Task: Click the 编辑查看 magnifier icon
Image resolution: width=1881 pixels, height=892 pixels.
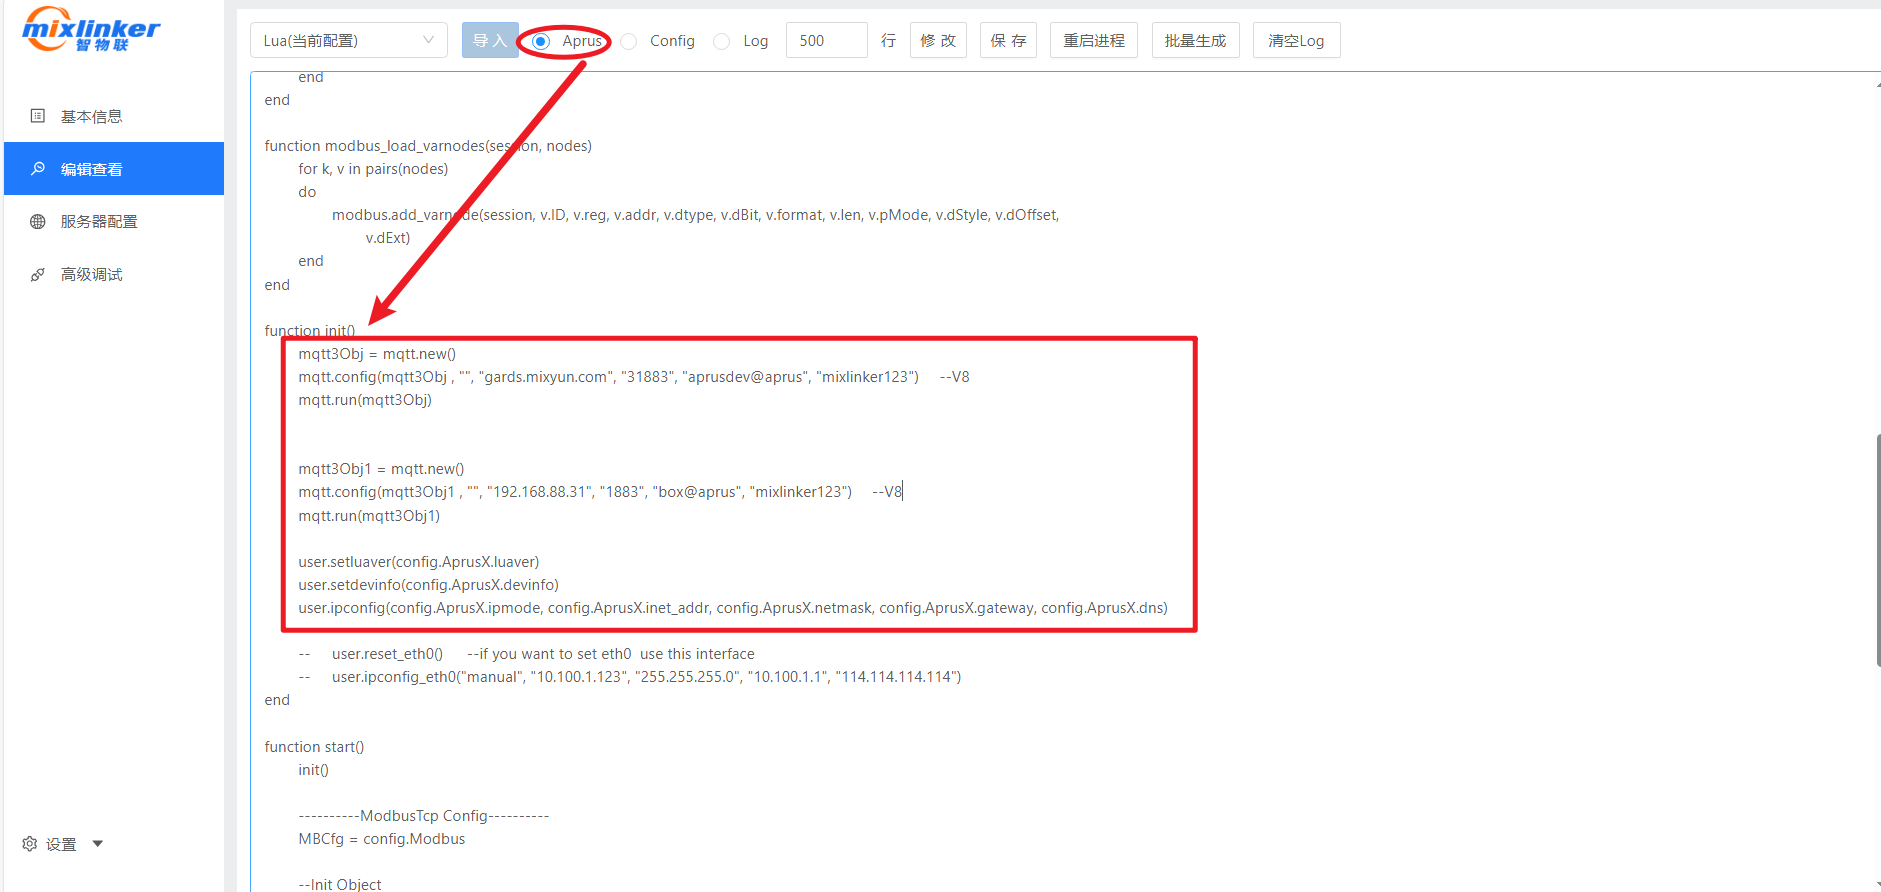Action: 38,169
